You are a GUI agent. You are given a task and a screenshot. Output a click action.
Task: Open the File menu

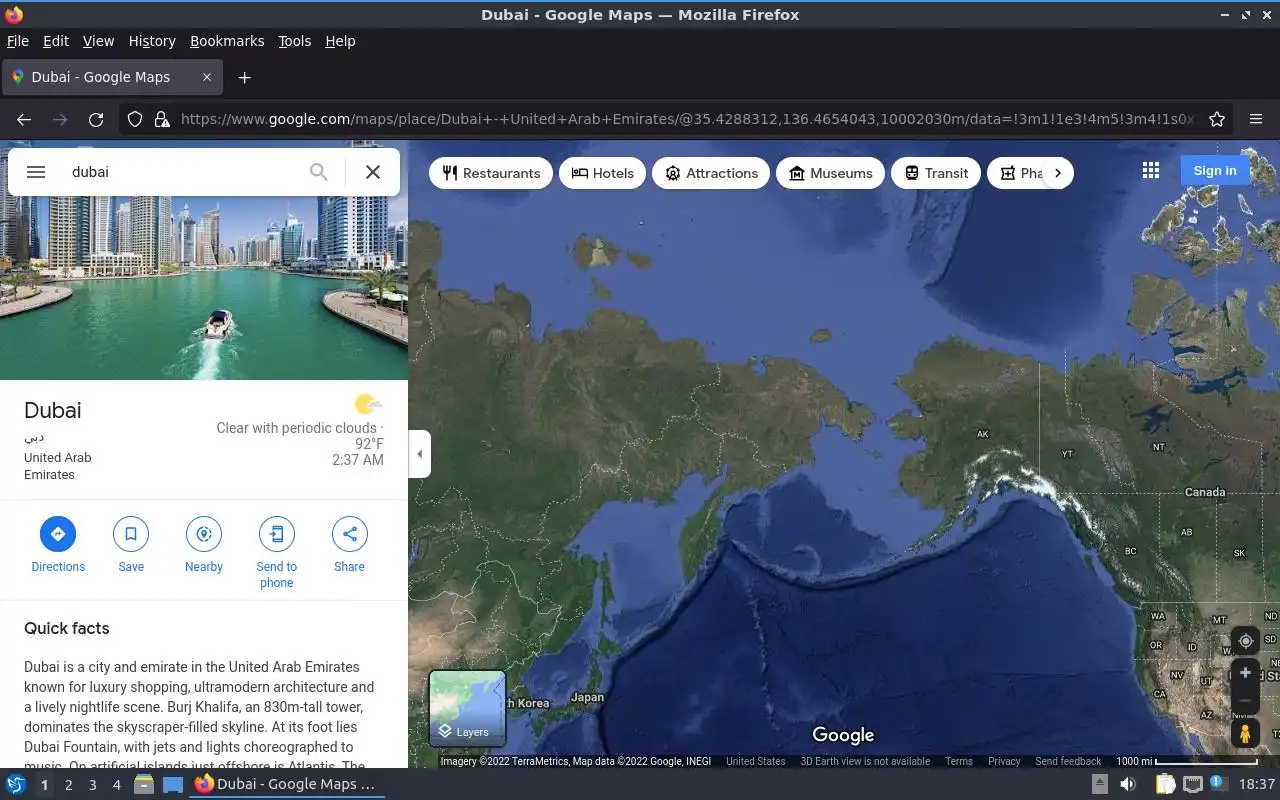18,41
